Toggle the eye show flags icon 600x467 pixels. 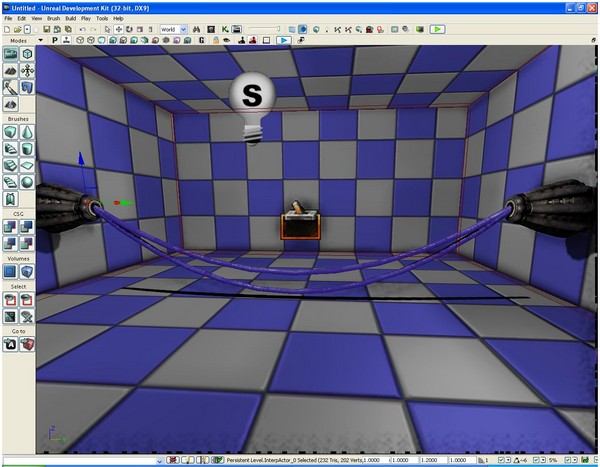tap(227, 40)
